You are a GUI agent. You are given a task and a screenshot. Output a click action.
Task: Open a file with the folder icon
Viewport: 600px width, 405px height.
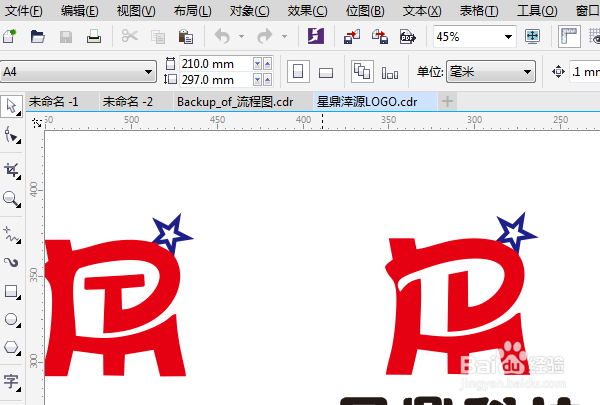tap(38, 37)
